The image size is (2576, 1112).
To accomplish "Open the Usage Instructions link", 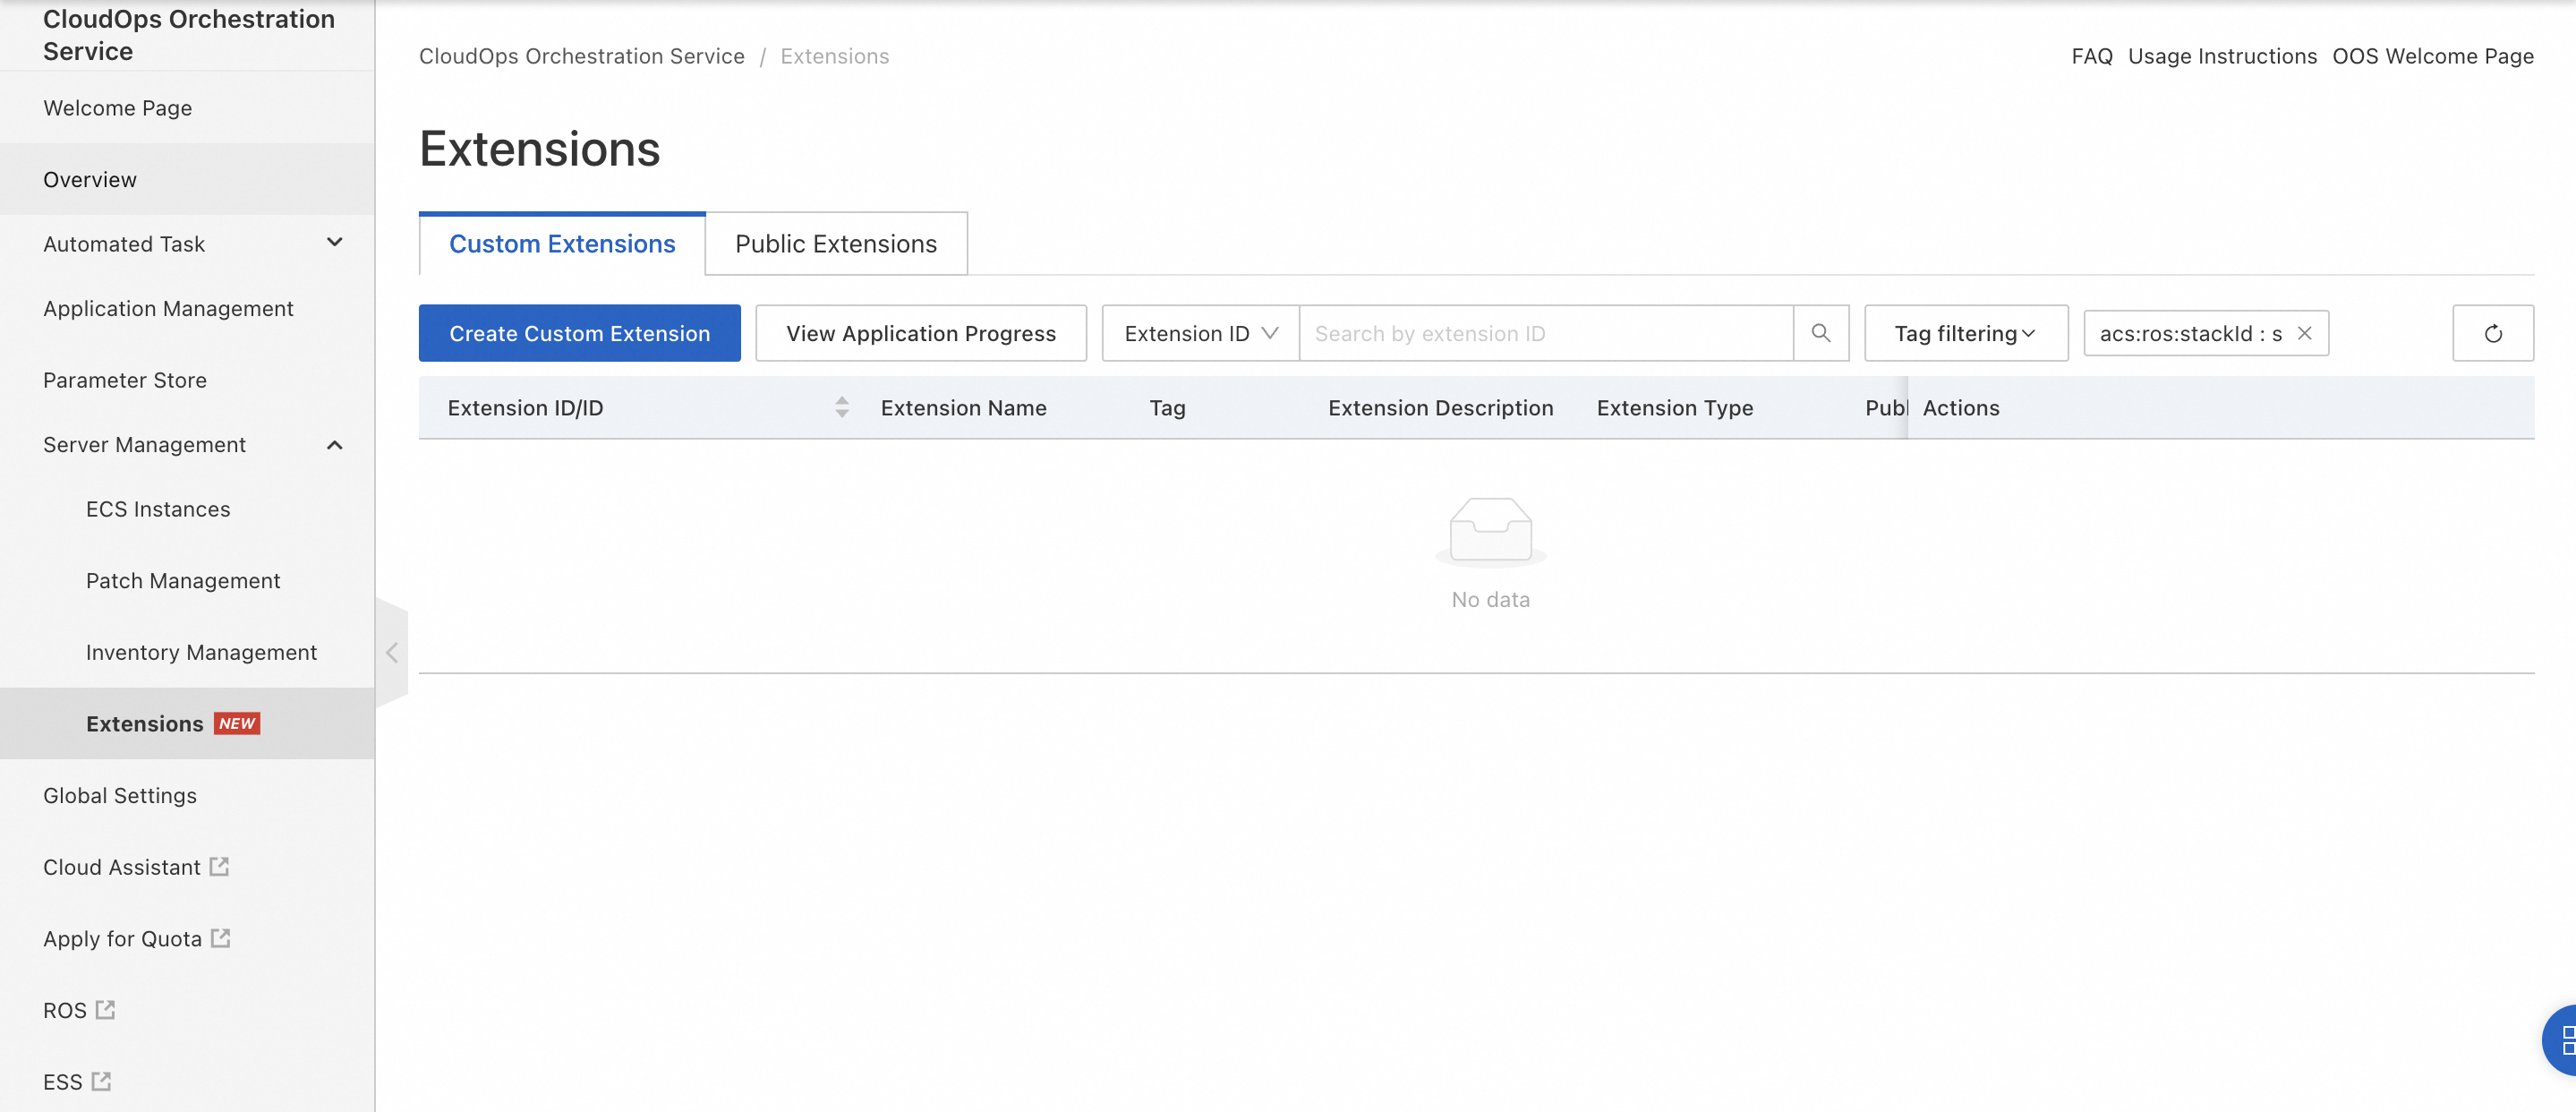I will 2221,56.
